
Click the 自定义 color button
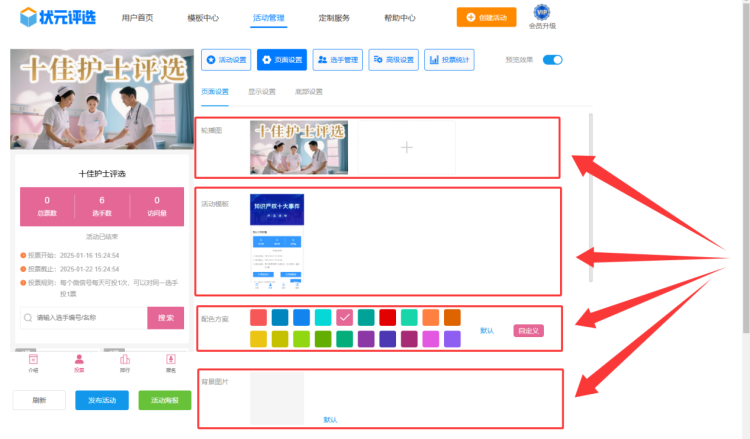tap(528, 330)
